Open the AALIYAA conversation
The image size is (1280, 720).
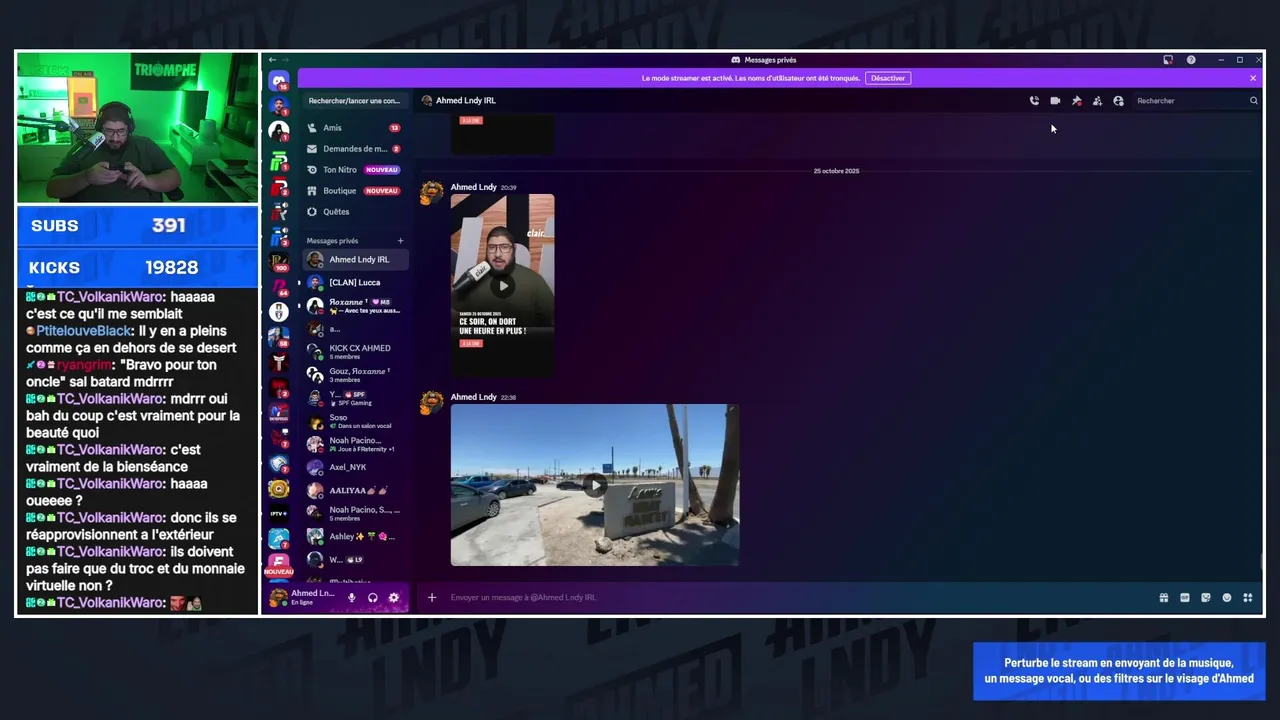(x=355, y=491)
